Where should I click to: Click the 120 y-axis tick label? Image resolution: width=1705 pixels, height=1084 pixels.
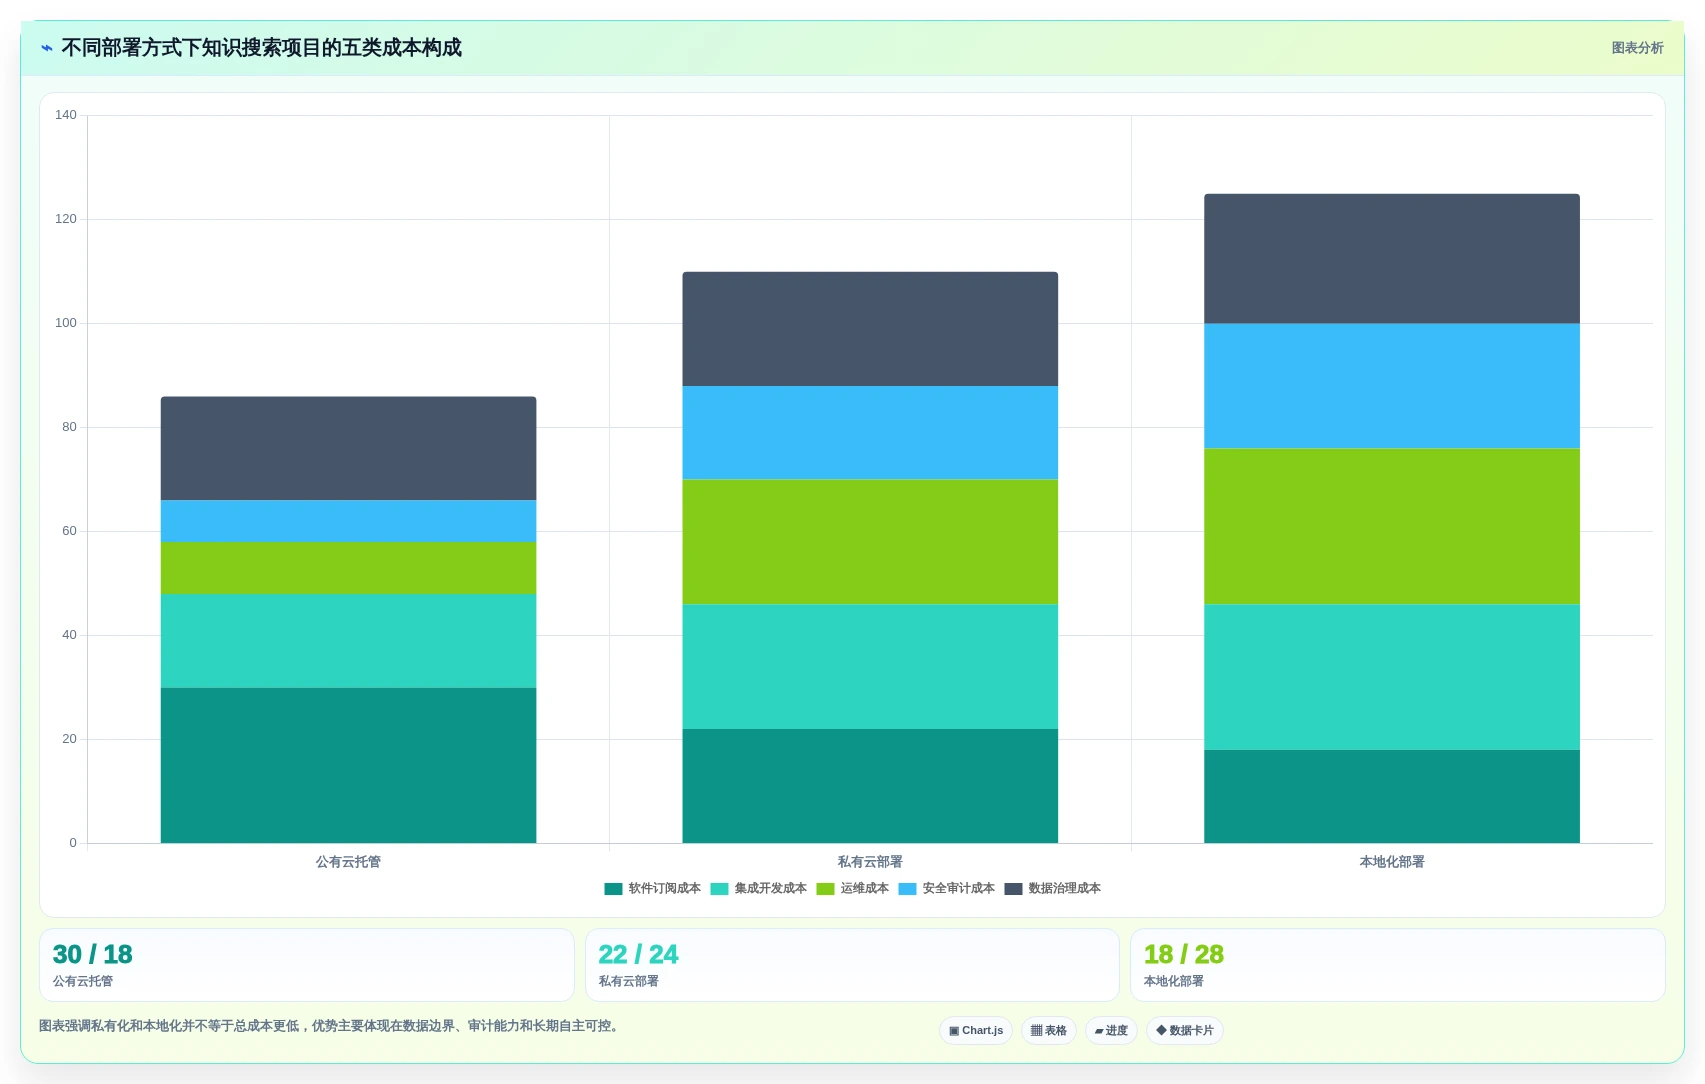66,219
